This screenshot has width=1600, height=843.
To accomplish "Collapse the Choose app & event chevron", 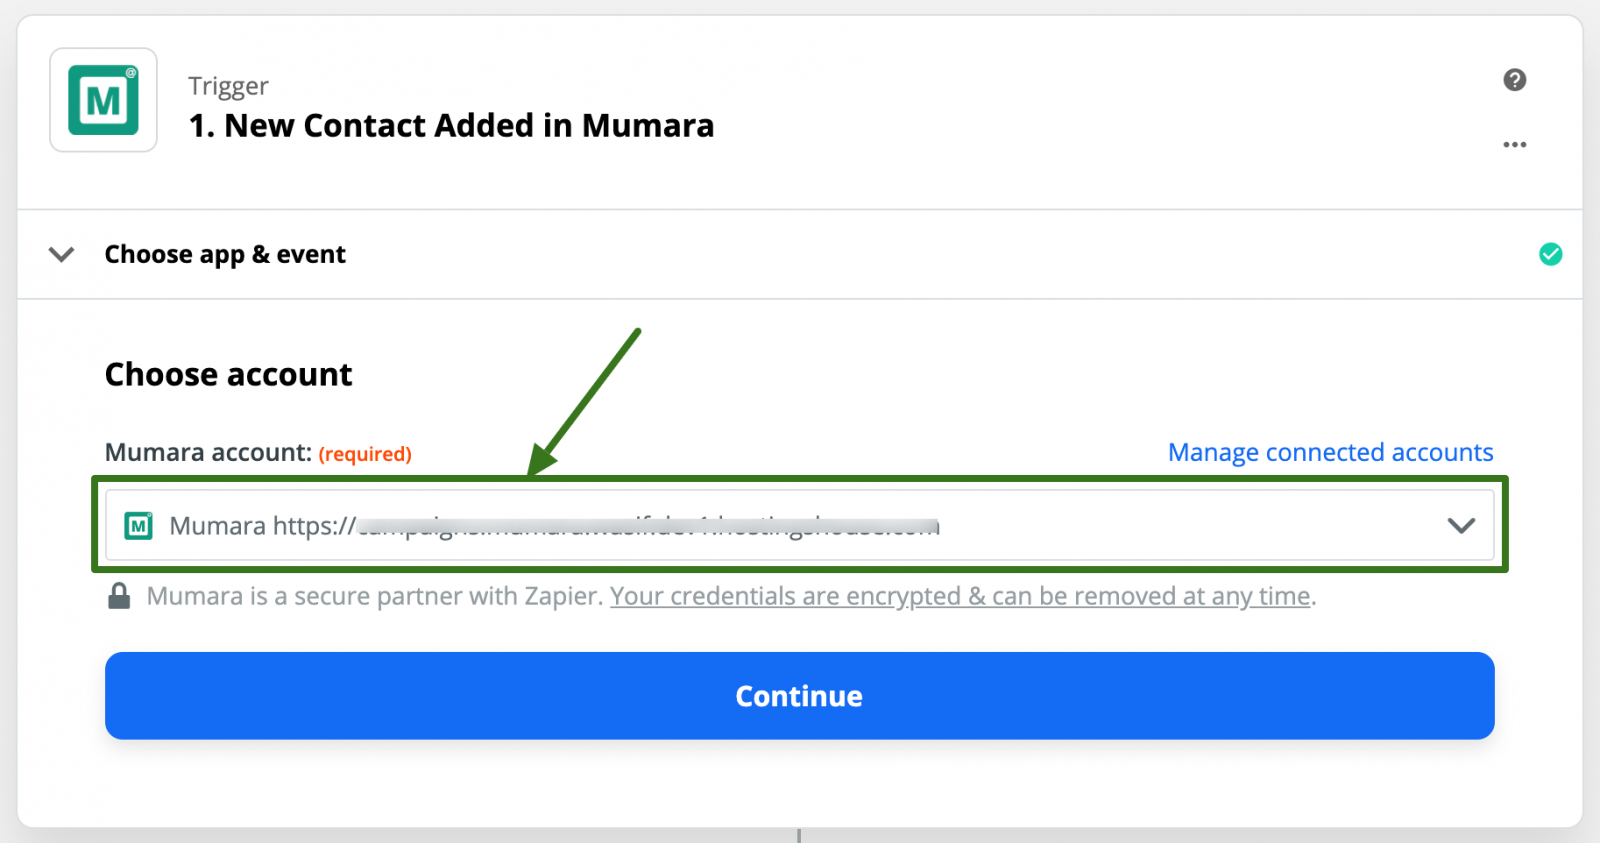I will click(x=62, y=254).
